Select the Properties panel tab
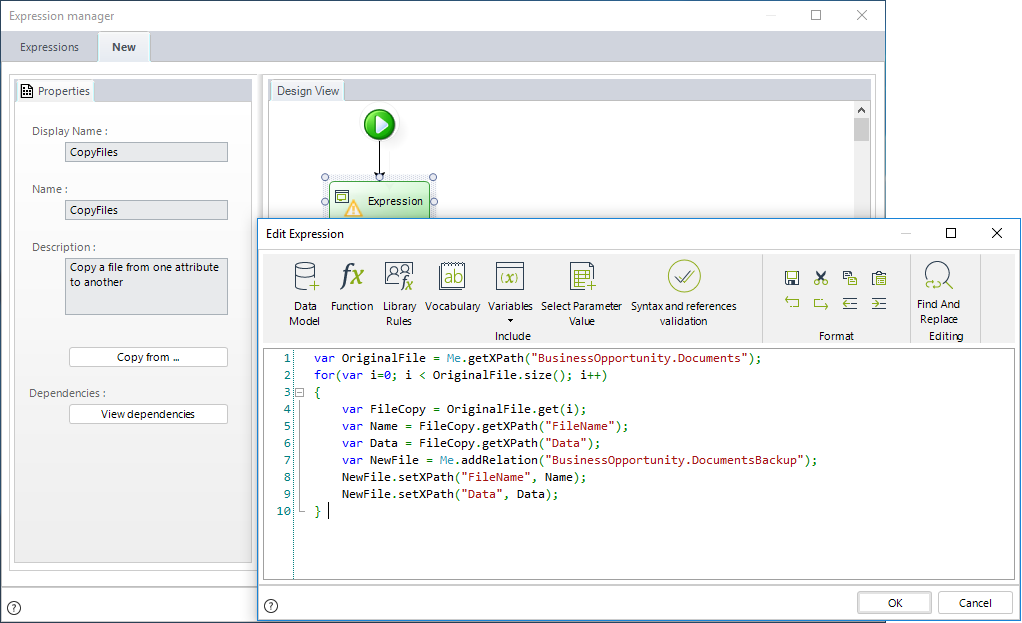This screenshot has width=1022, height=623. (x=55, y=91)
